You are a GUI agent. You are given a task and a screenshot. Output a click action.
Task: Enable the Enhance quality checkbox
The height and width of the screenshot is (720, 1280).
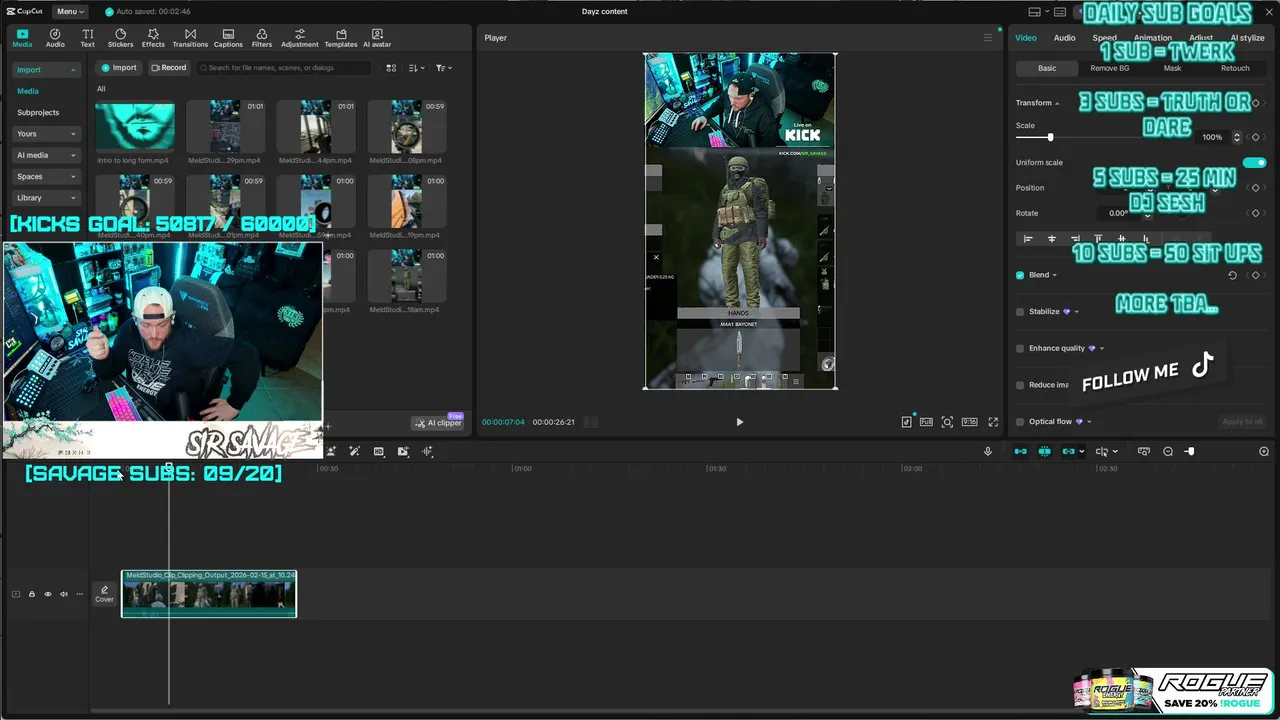click(1020, 348)
